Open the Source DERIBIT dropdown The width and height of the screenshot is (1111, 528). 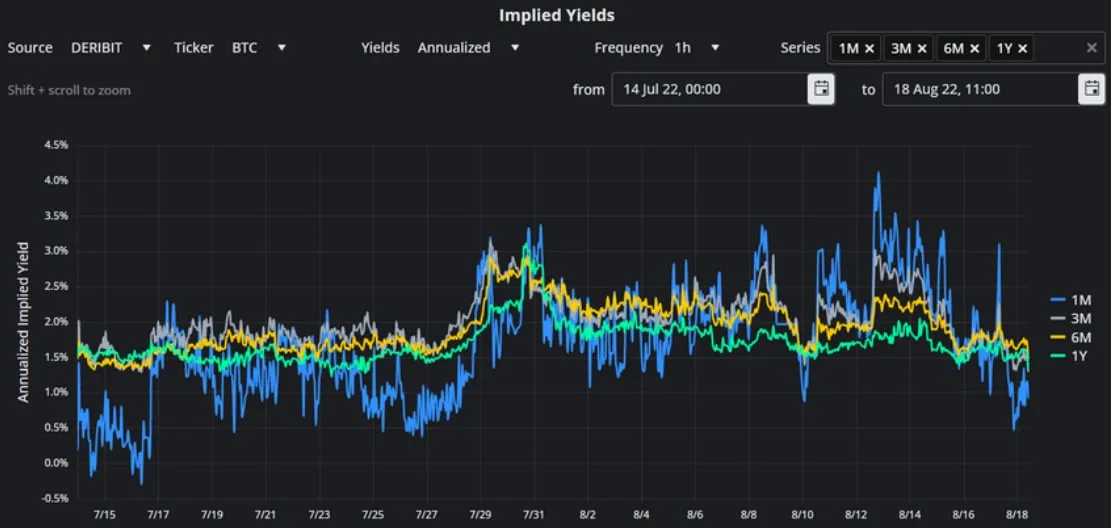click(x=111, y=48)
